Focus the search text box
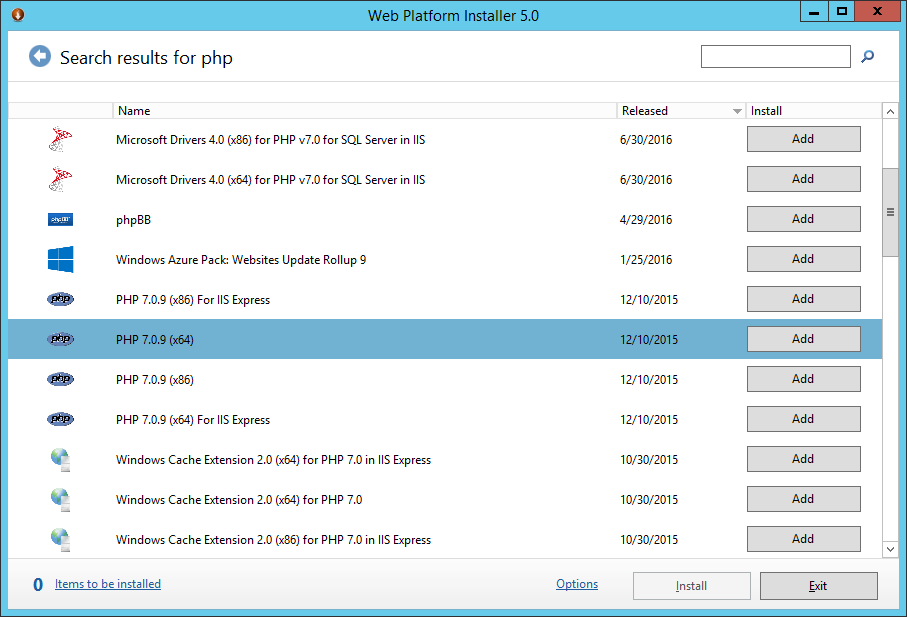The height and width of the screenshot is (617, 907). coord(775,57)
